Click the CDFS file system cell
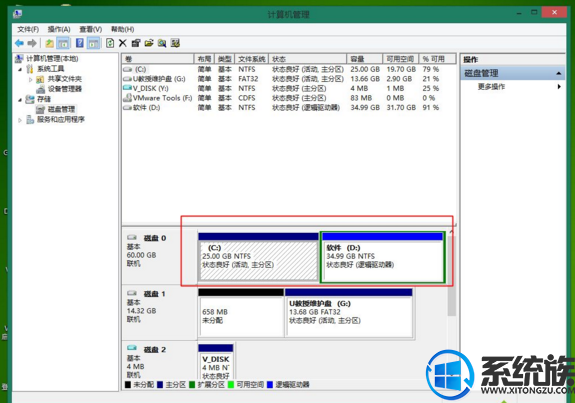 click(247, 98)
